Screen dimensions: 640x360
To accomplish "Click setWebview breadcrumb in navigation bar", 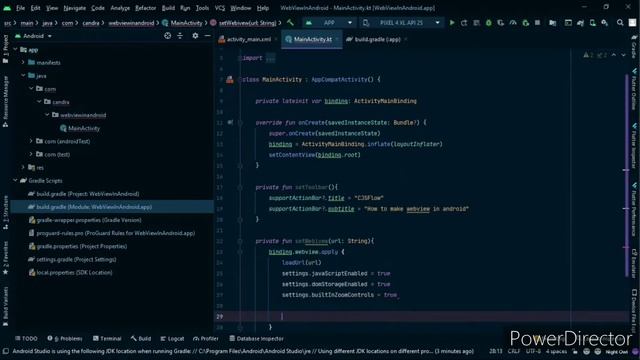I will click(x=243, y=23).
